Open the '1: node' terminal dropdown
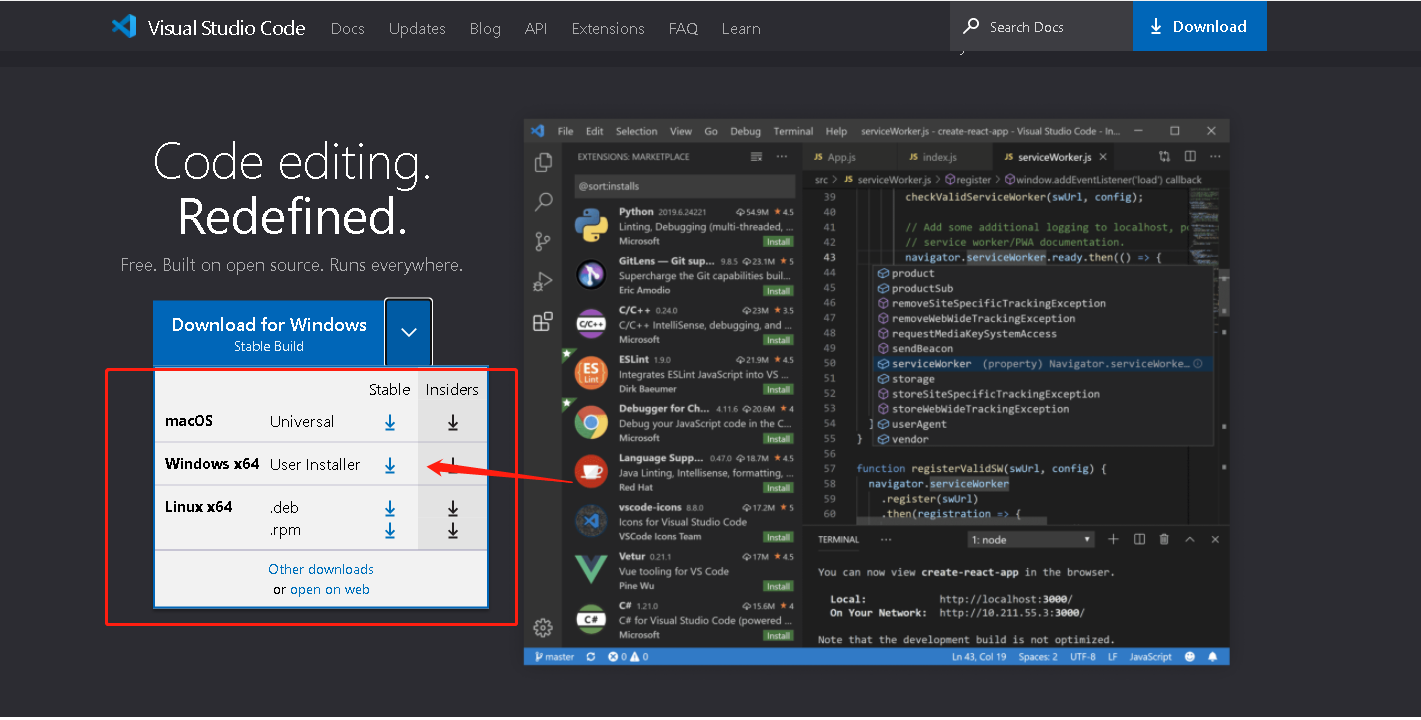Image resolution: width=1421 pixels, height=720 pixels. (1031, 539)
